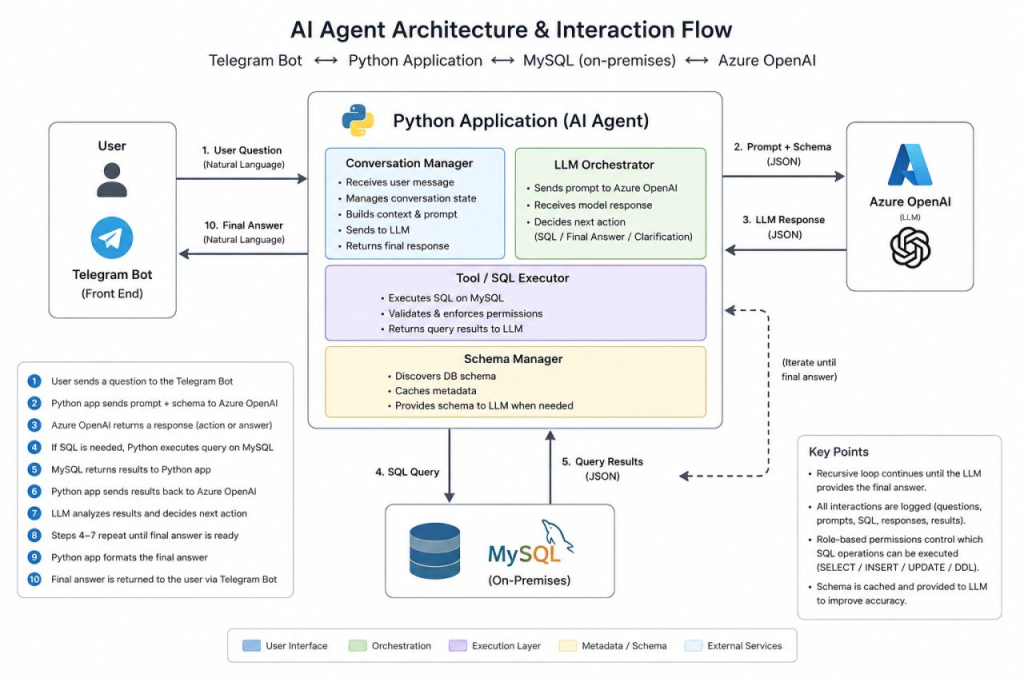
Task: Click the '4. SQL Query' arrow label
Action: [x=407, y=472]
